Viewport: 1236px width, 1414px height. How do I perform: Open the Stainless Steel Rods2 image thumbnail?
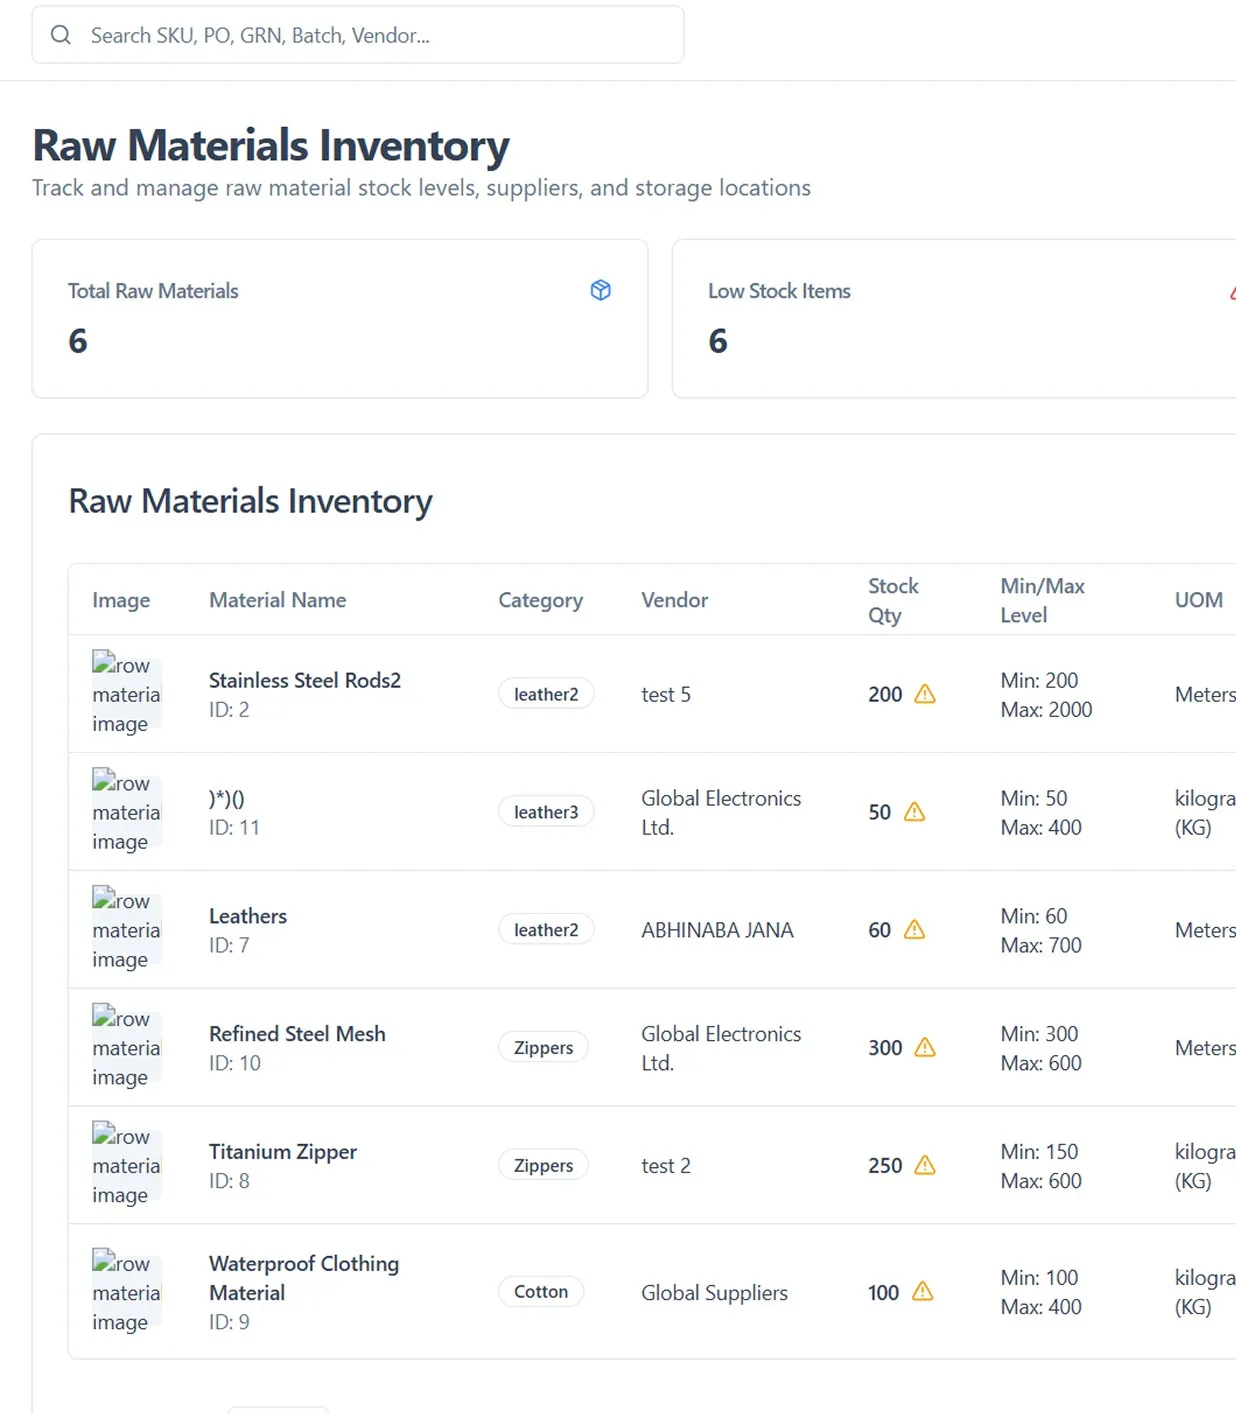pyautogui.click(x=126, y=693)
